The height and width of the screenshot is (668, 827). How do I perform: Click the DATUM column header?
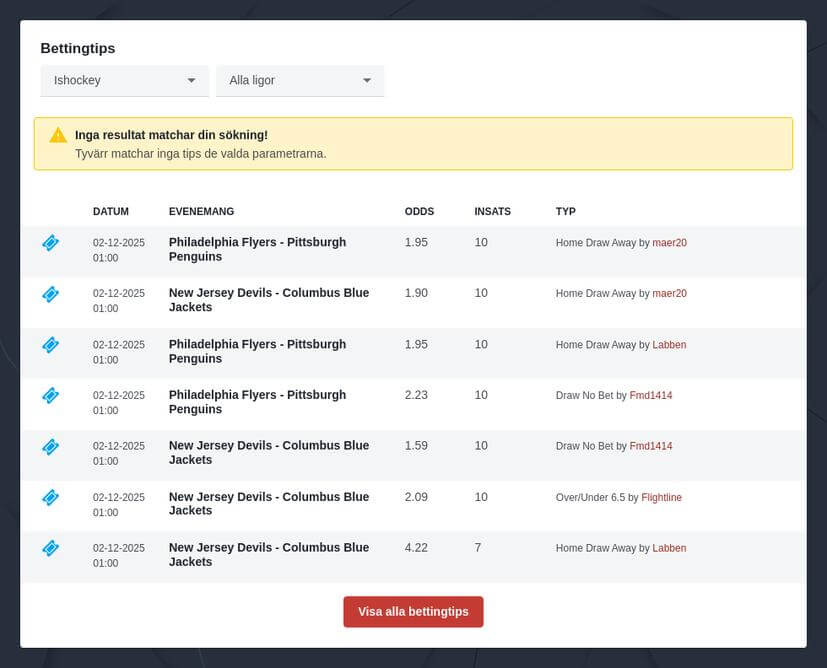point(110,212)
